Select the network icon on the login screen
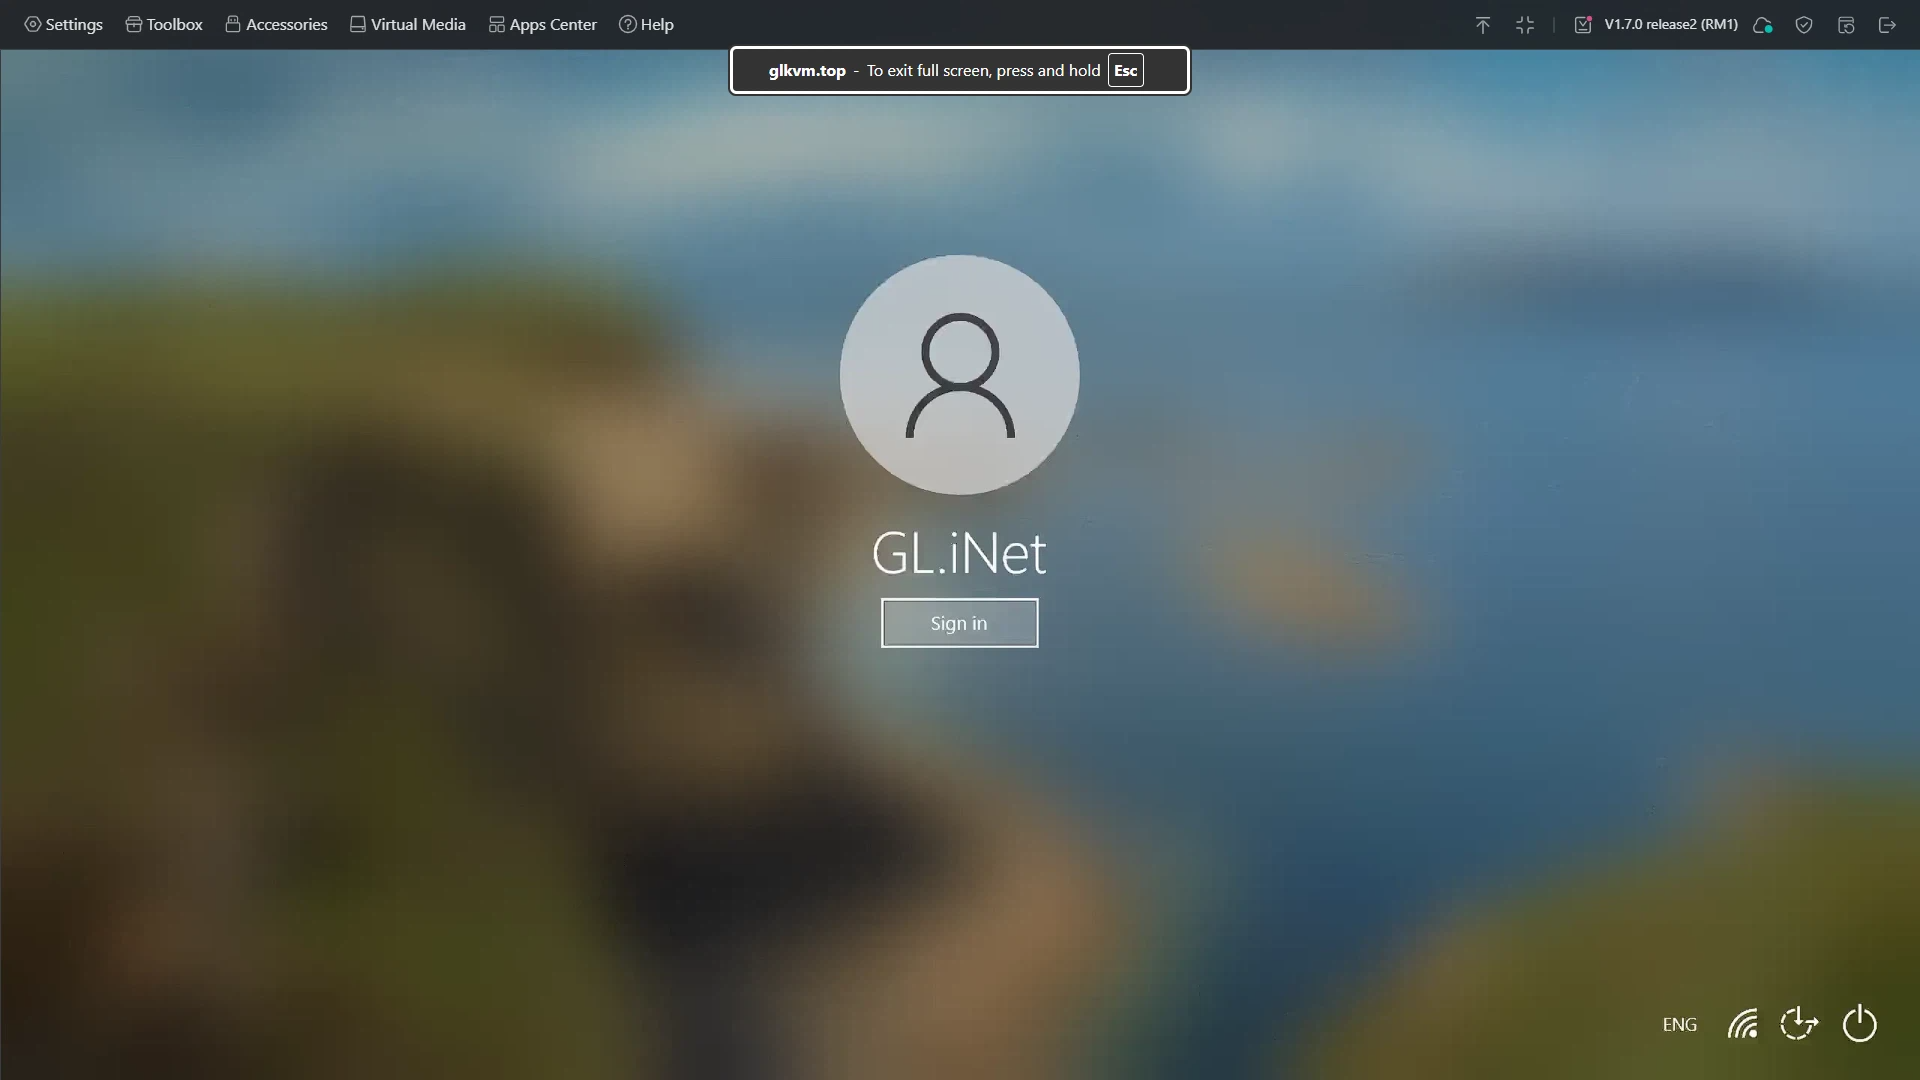Screen dimensions: 1920x1080 [1742, 1024]
